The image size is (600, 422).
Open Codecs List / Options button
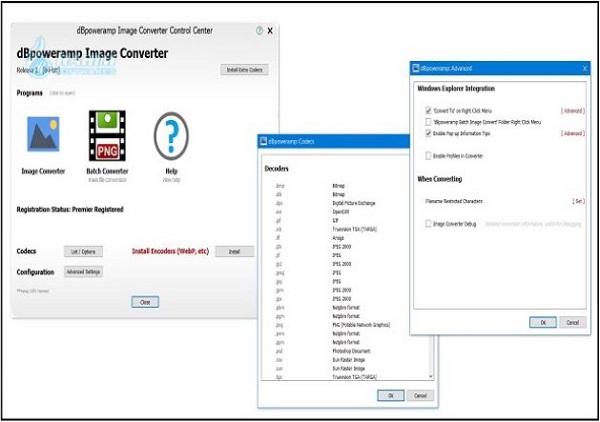pos(83,251)
